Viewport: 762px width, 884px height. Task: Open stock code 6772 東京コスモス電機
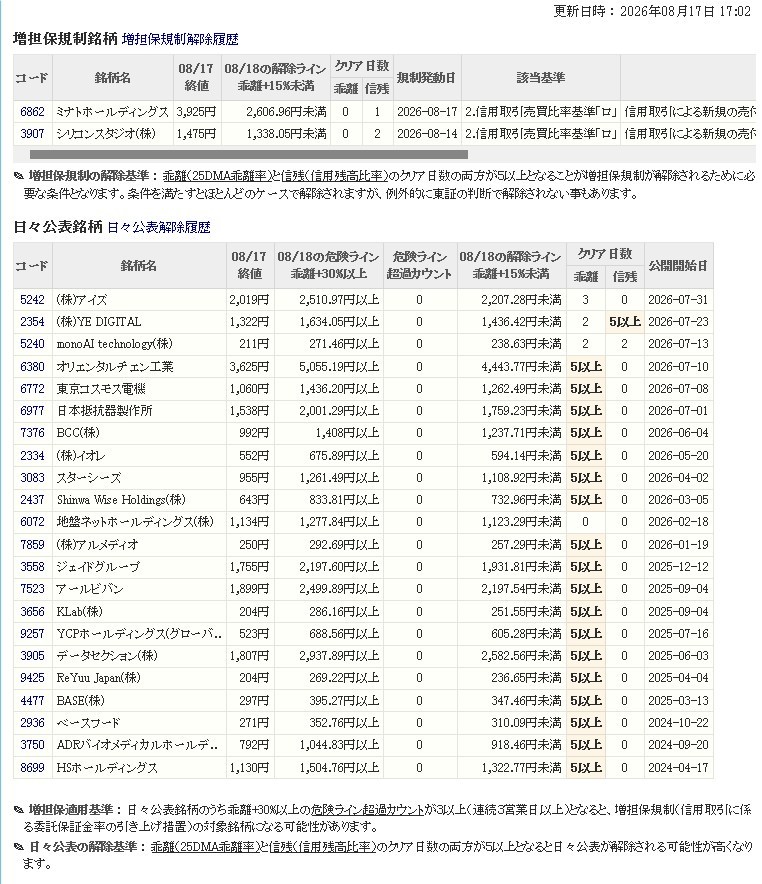coord(32,388)
